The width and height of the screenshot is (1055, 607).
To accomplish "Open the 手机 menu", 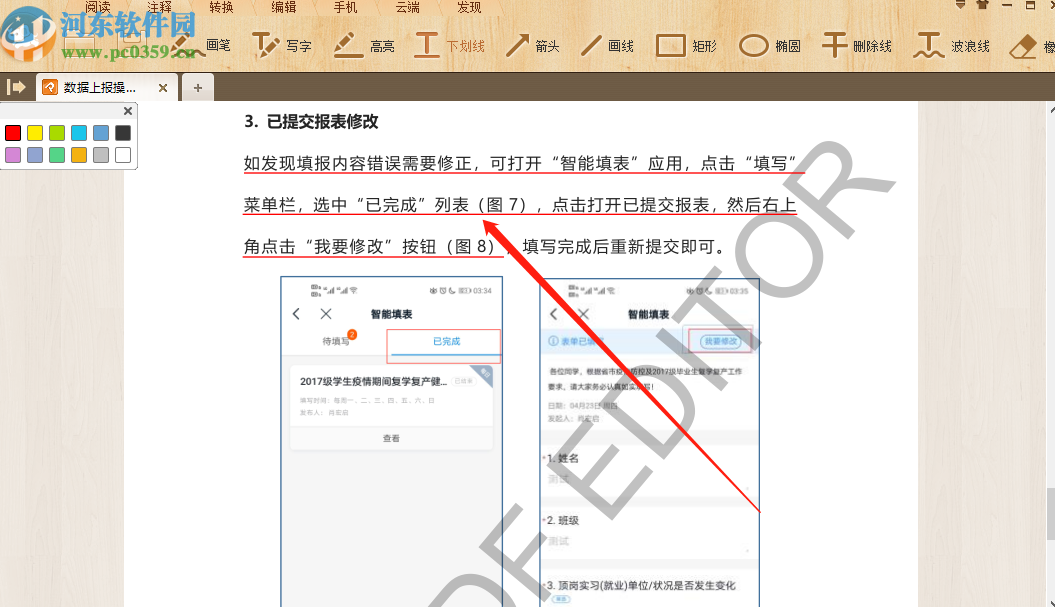I will pos(345,7).
